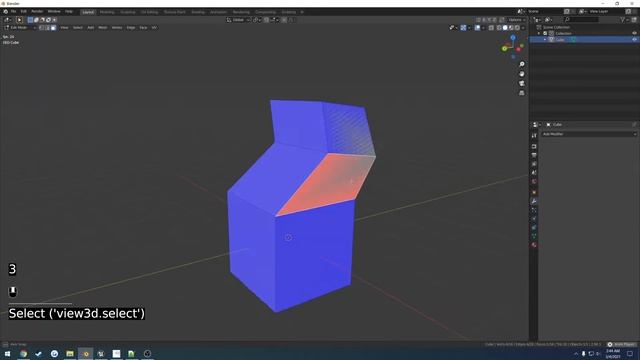Open the Material properties tab
This screenshot has height=360, width=640.
[534, 245]
